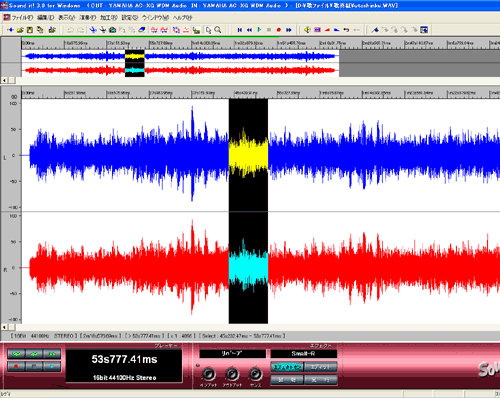Image resolution: width=500 pixels, height=398 pixels.
Task: Open the リバーブ effect type selector
Action: [x=233, y=354]
